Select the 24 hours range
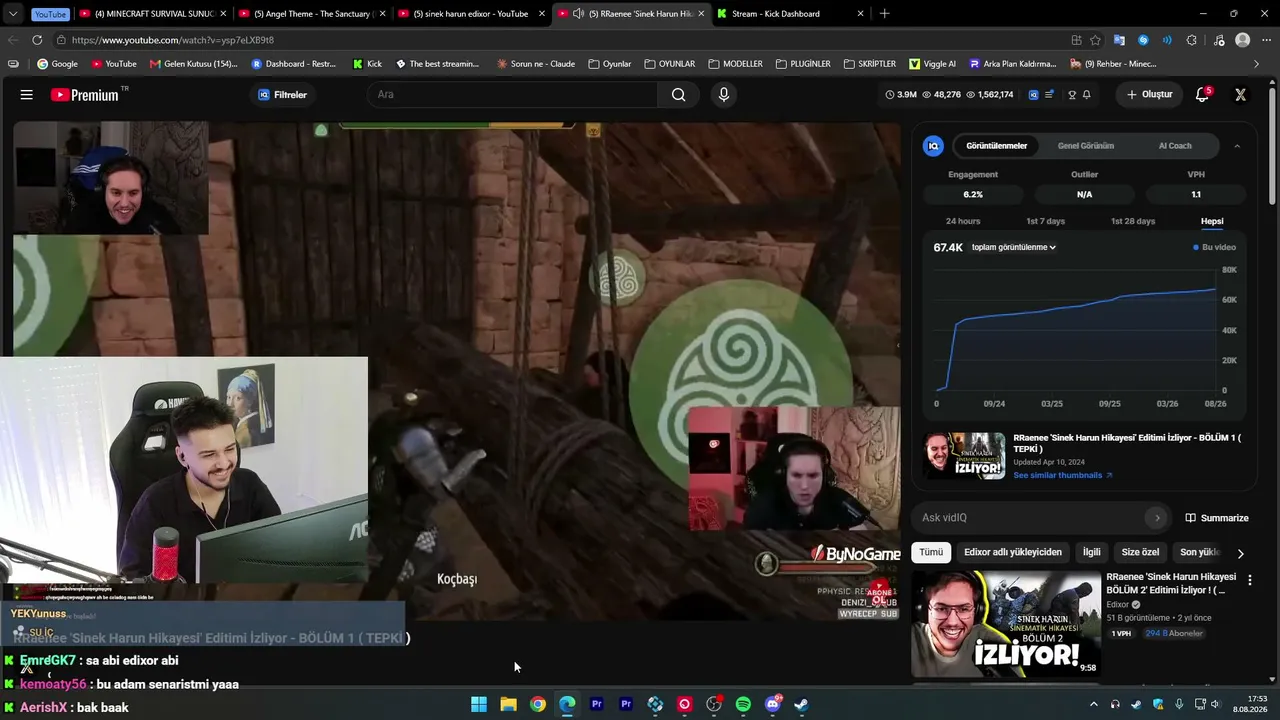Screen dimensions: 1280x720 (963, 221)
